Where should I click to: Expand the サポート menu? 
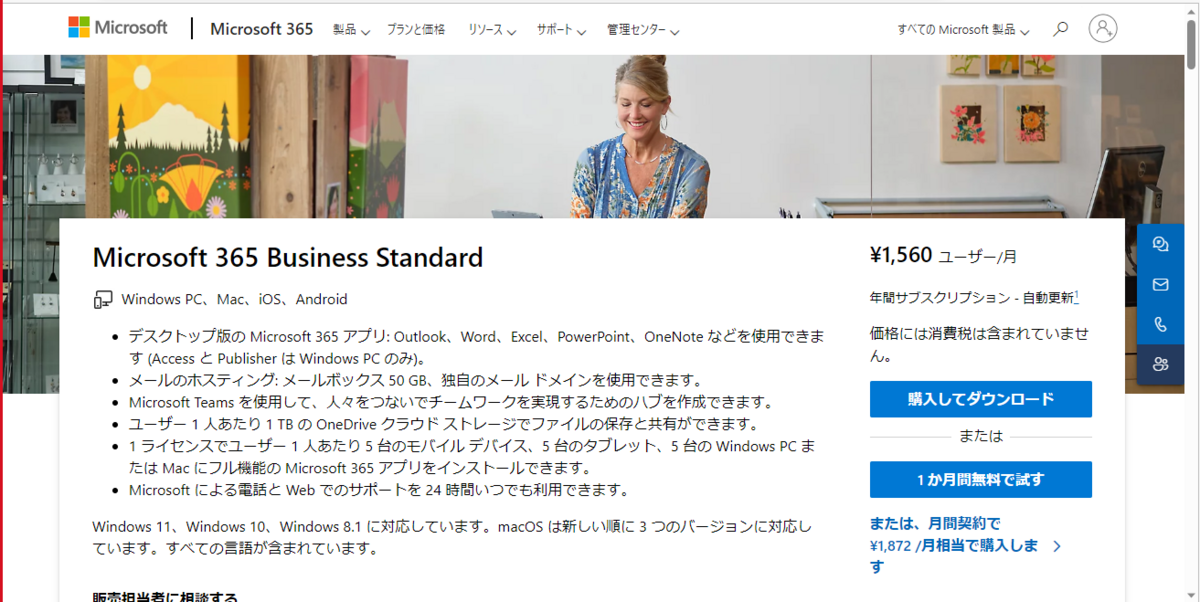560,30
